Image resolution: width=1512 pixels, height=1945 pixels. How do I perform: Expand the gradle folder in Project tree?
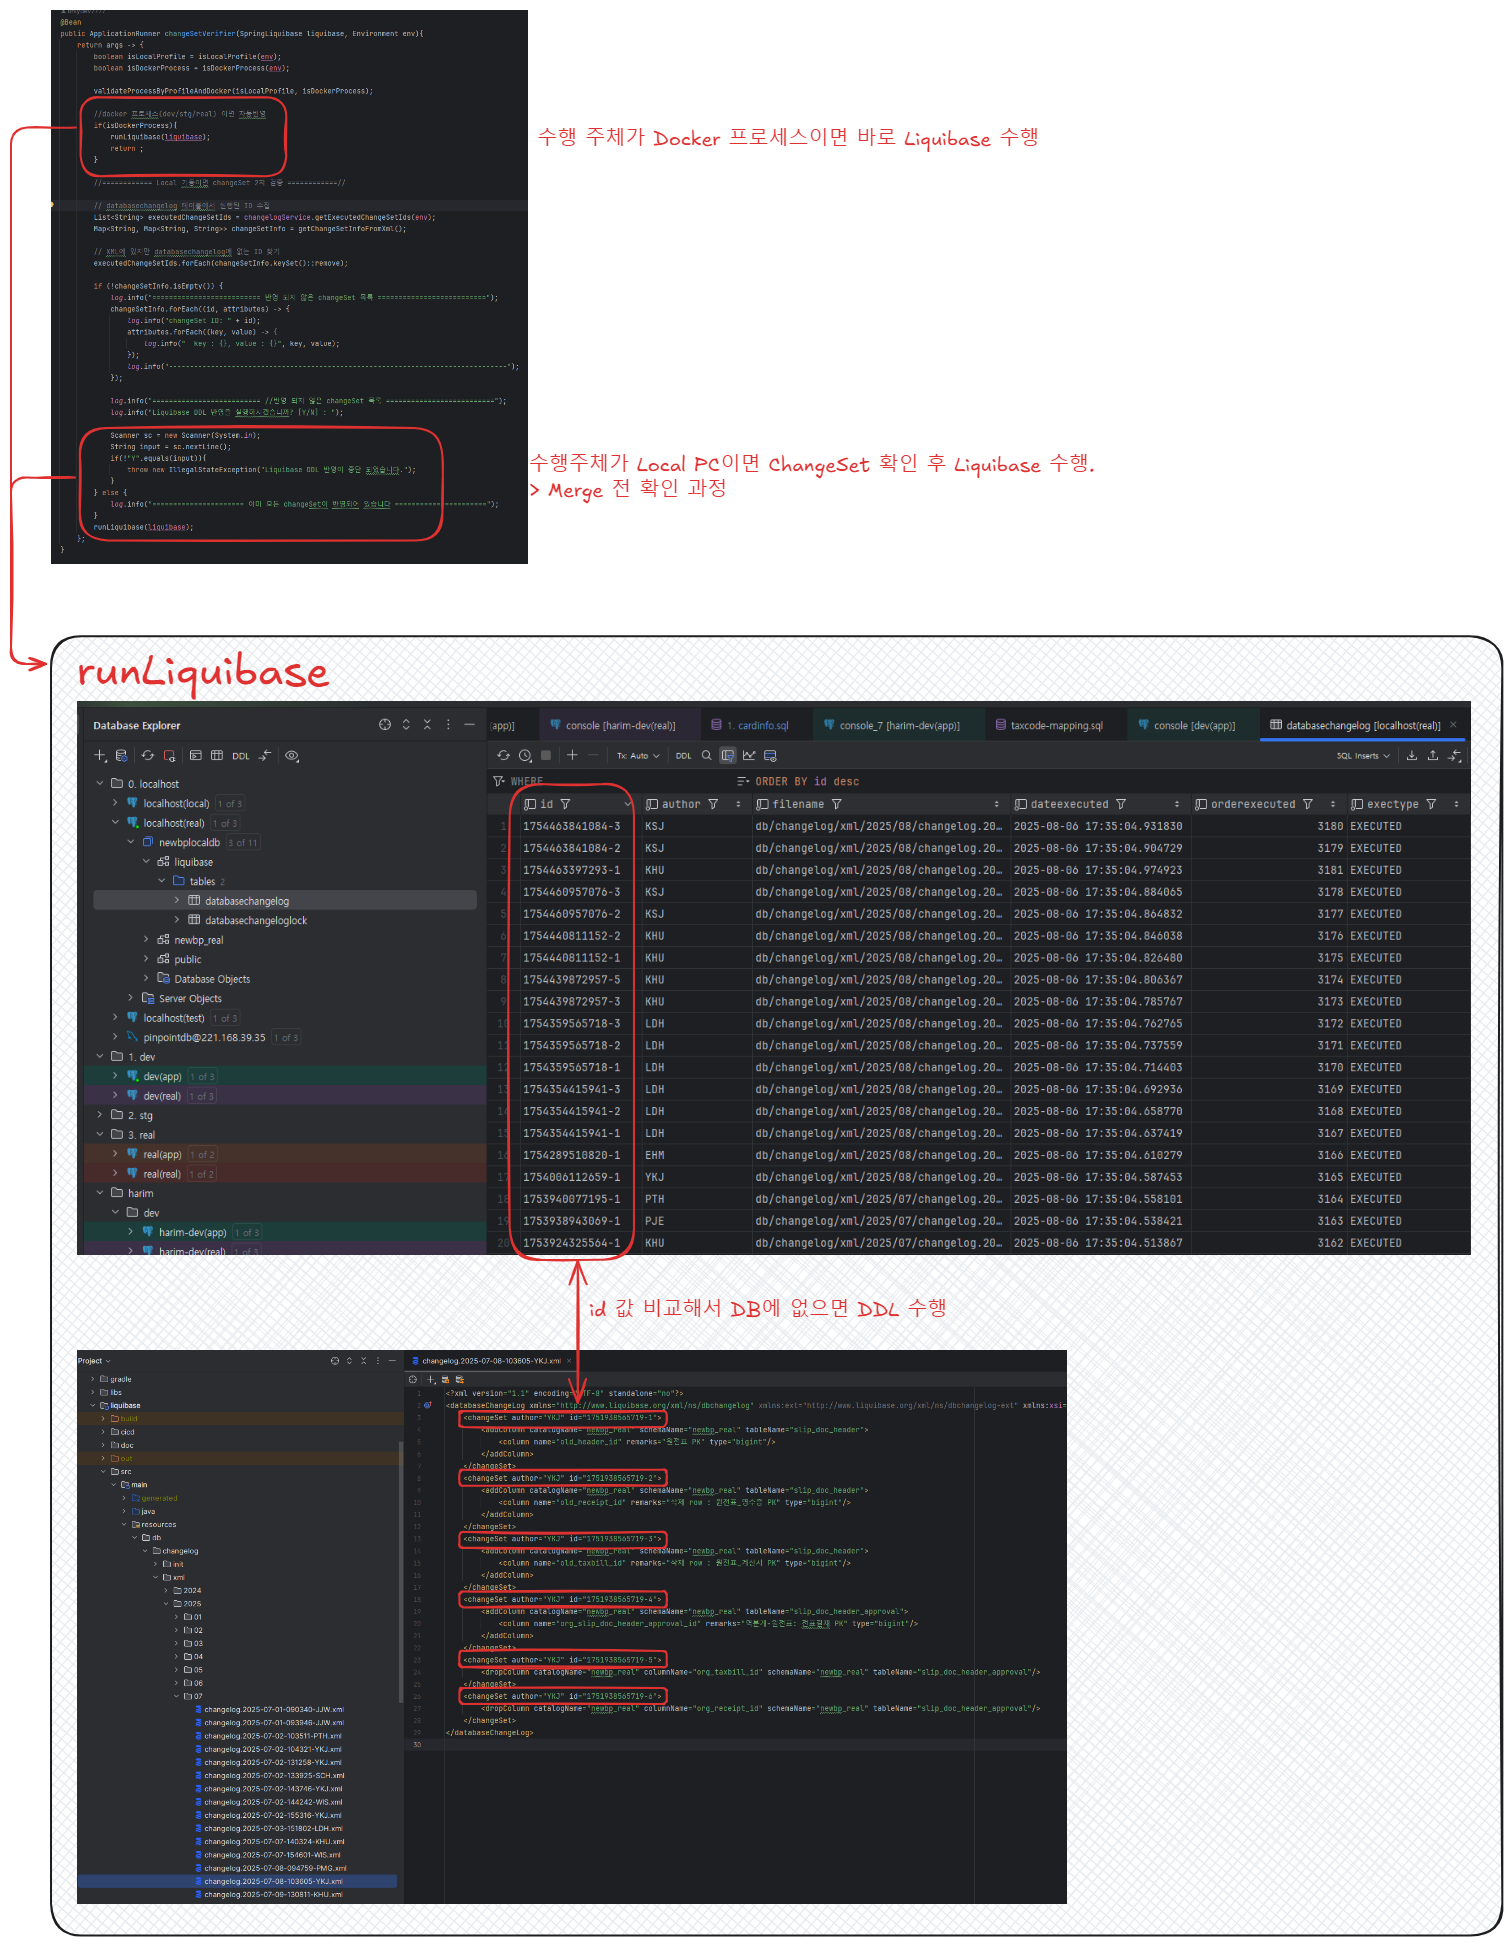(x=93, y=1379)
